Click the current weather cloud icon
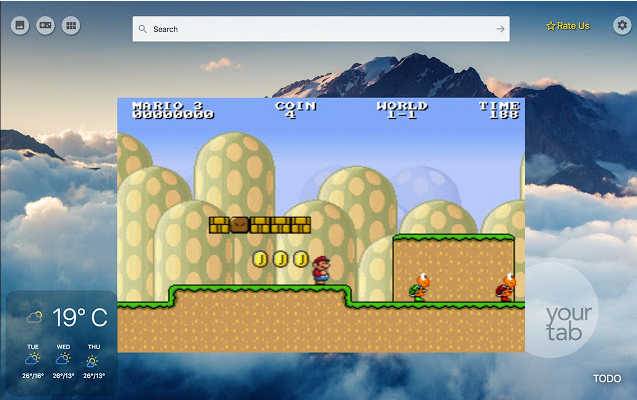 click(x=35, y=317)
